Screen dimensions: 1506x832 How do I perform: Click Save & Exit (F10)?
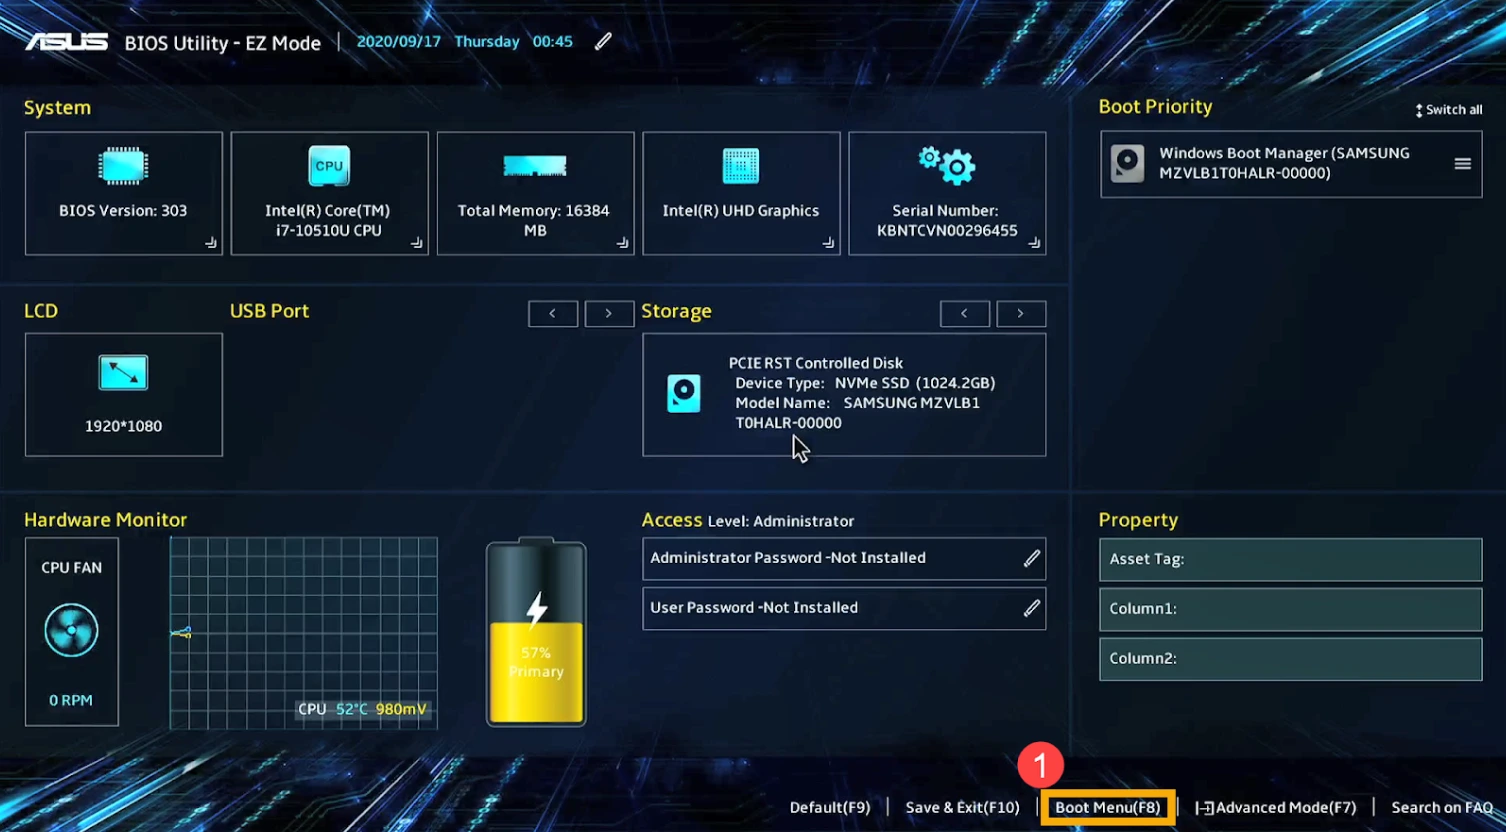(963, 807)
